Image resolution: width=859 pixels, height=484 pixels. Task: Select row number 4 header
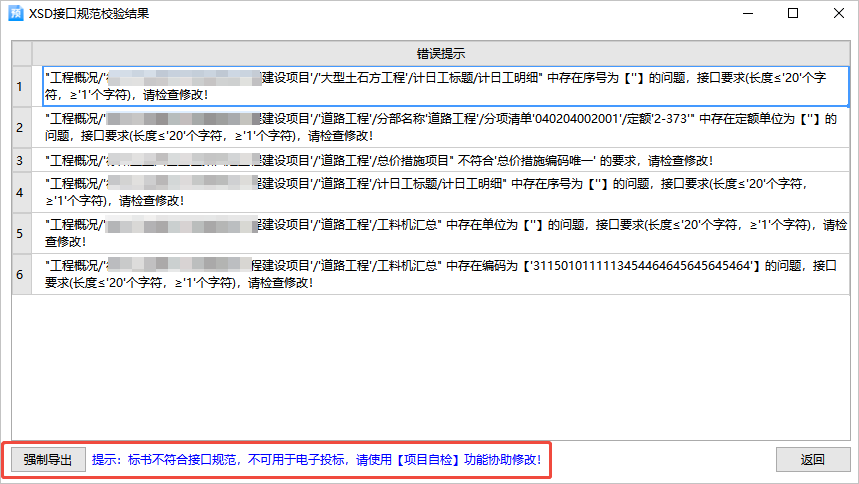[x=21, y=192]
